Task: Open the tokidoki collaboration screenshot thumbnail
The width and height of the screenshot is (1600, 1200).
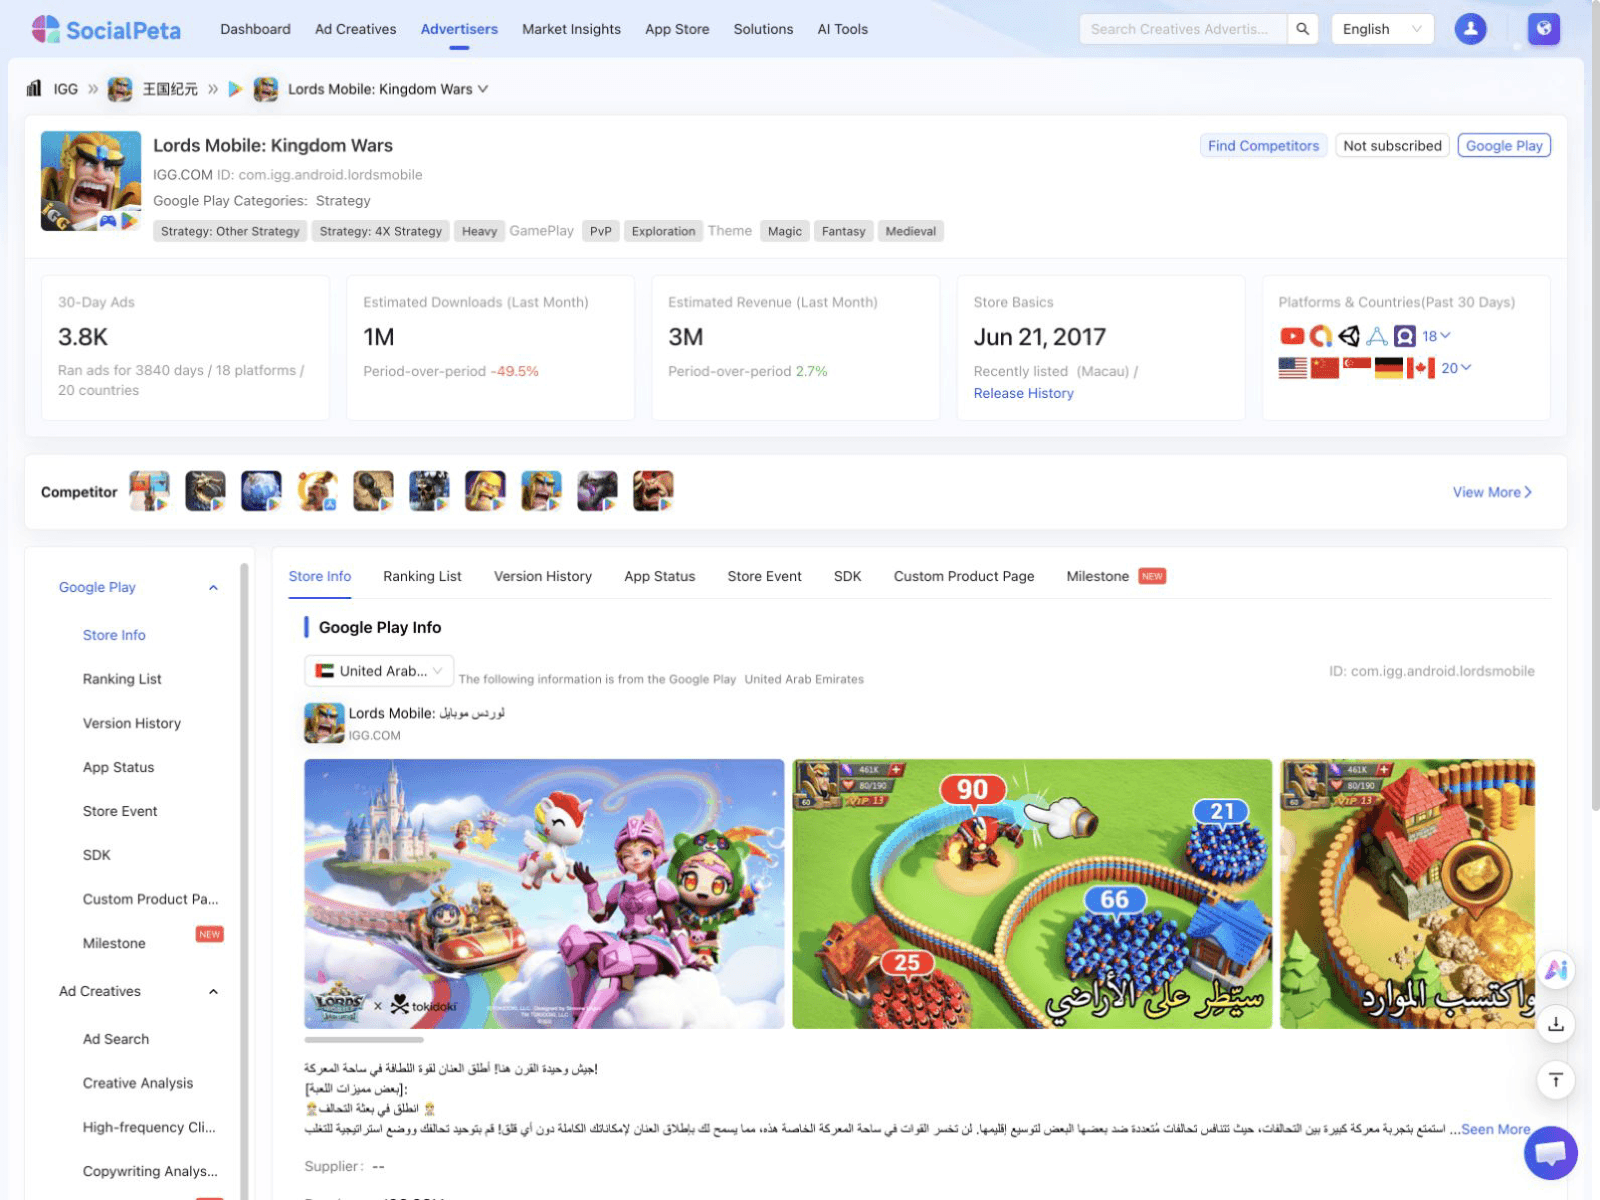Action: pos(544,894)
